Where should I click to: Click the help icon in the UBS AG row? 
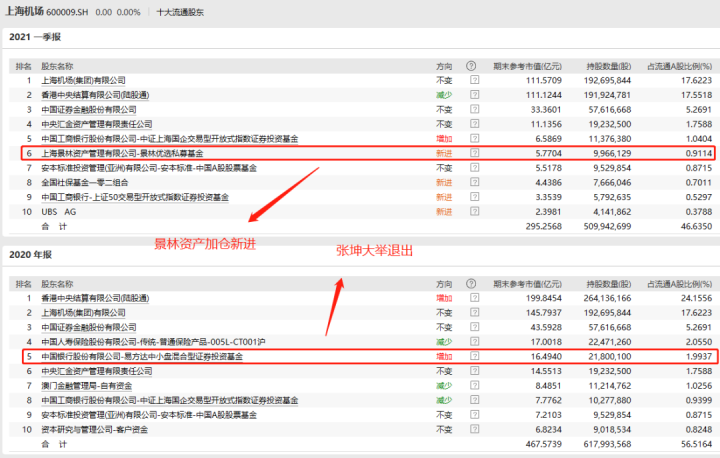(x=474, y=212)
